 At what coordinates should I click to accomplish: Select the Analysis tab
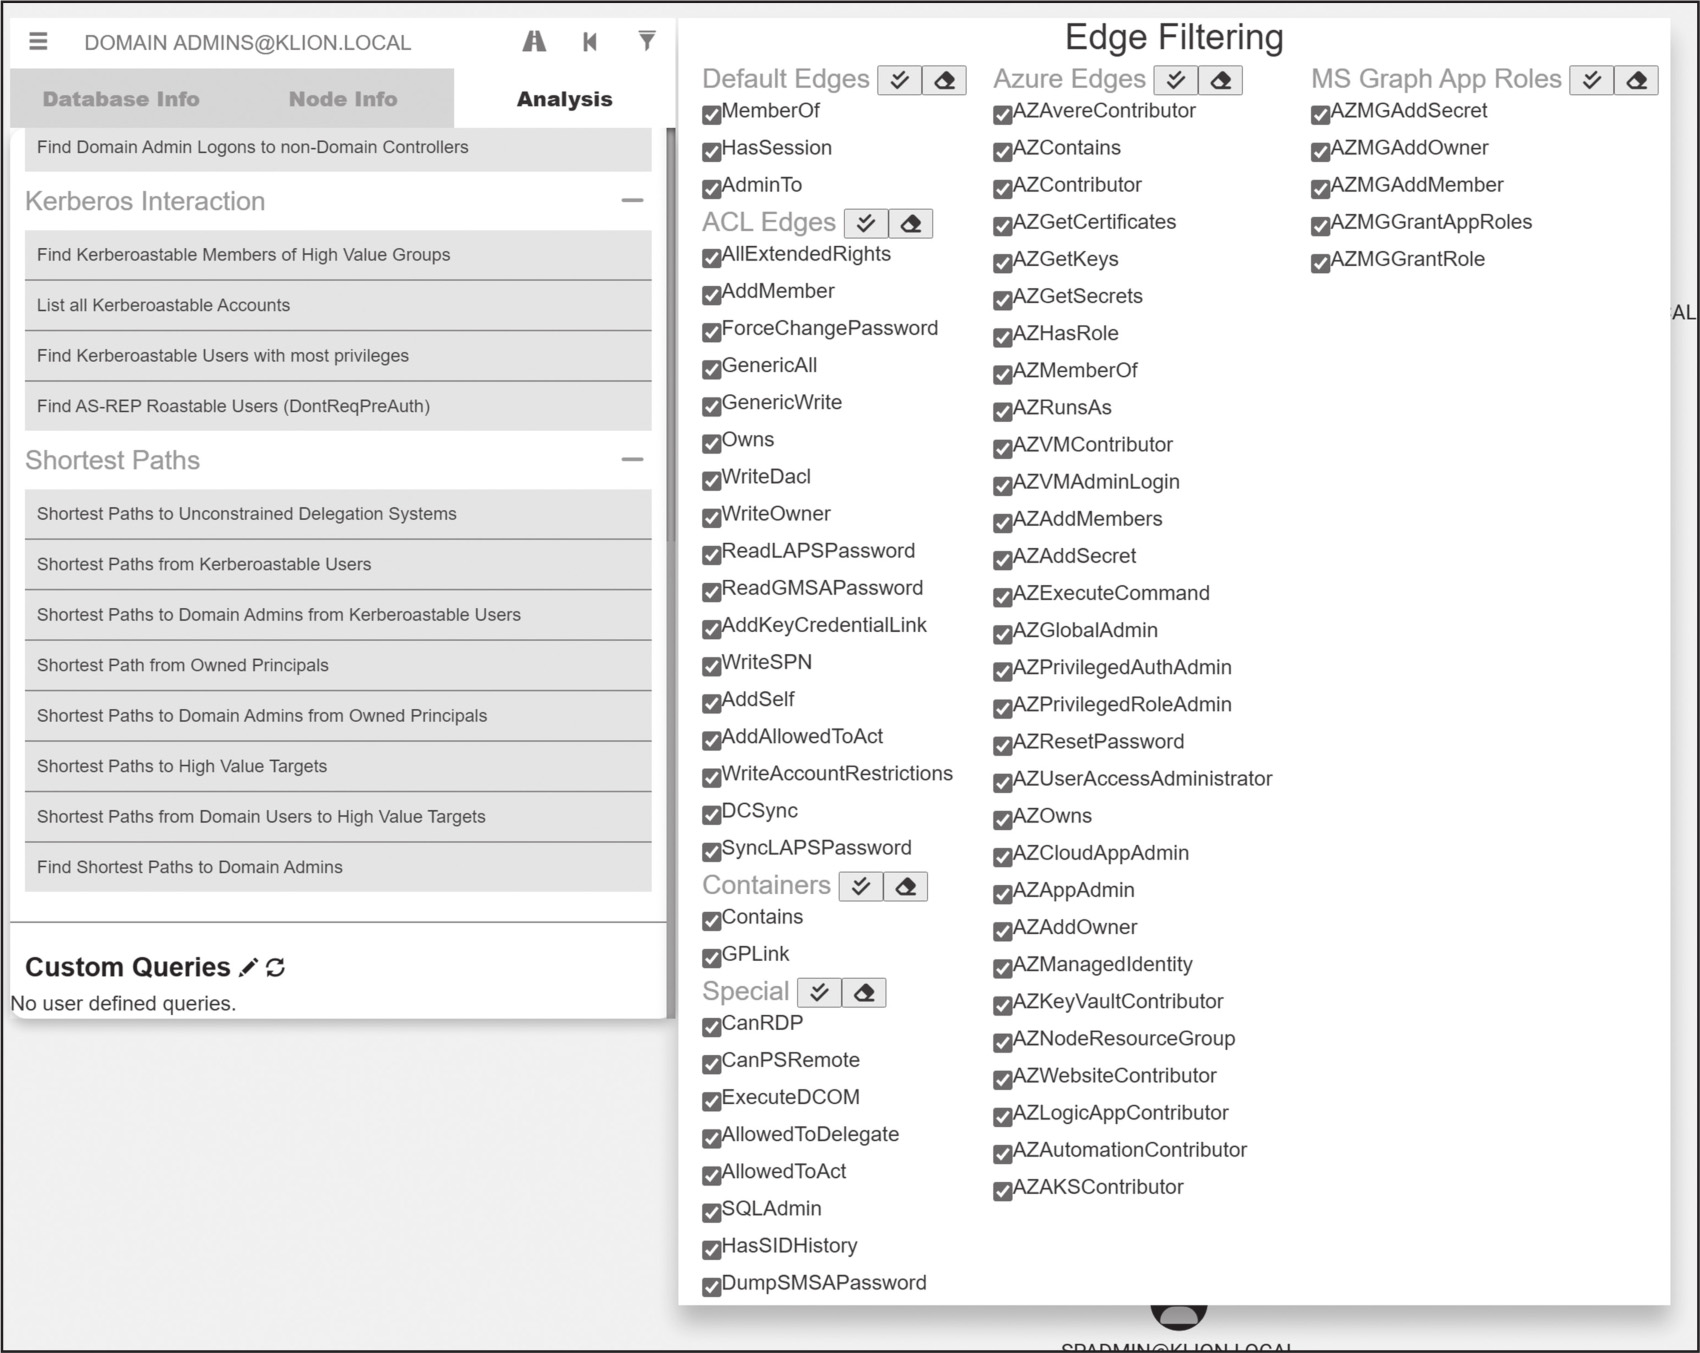564,99
